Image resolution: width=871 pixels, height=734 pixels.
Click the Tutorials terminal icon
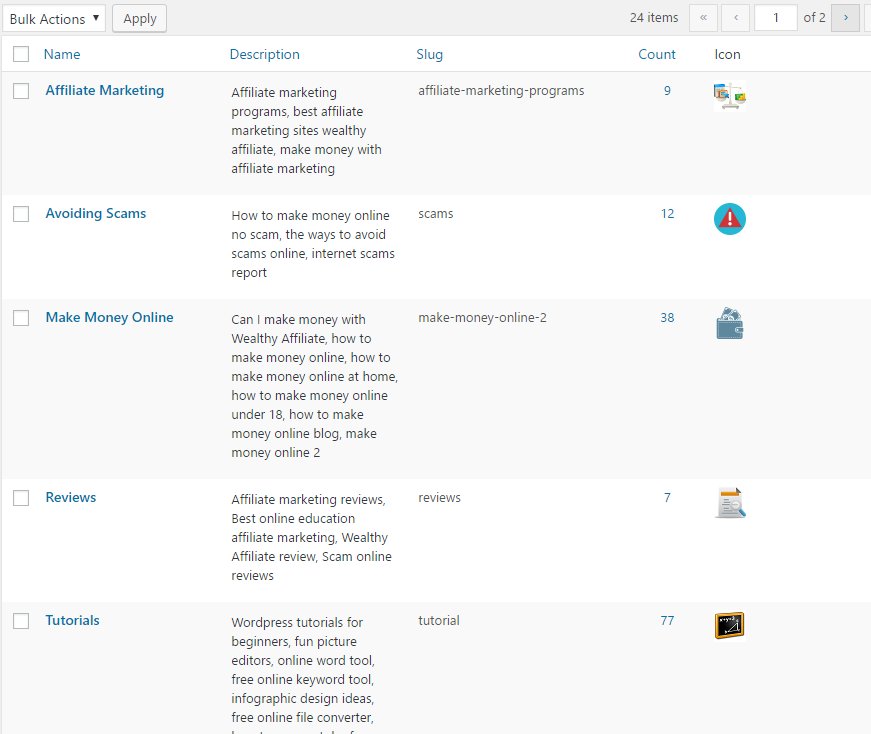[729, 625]
